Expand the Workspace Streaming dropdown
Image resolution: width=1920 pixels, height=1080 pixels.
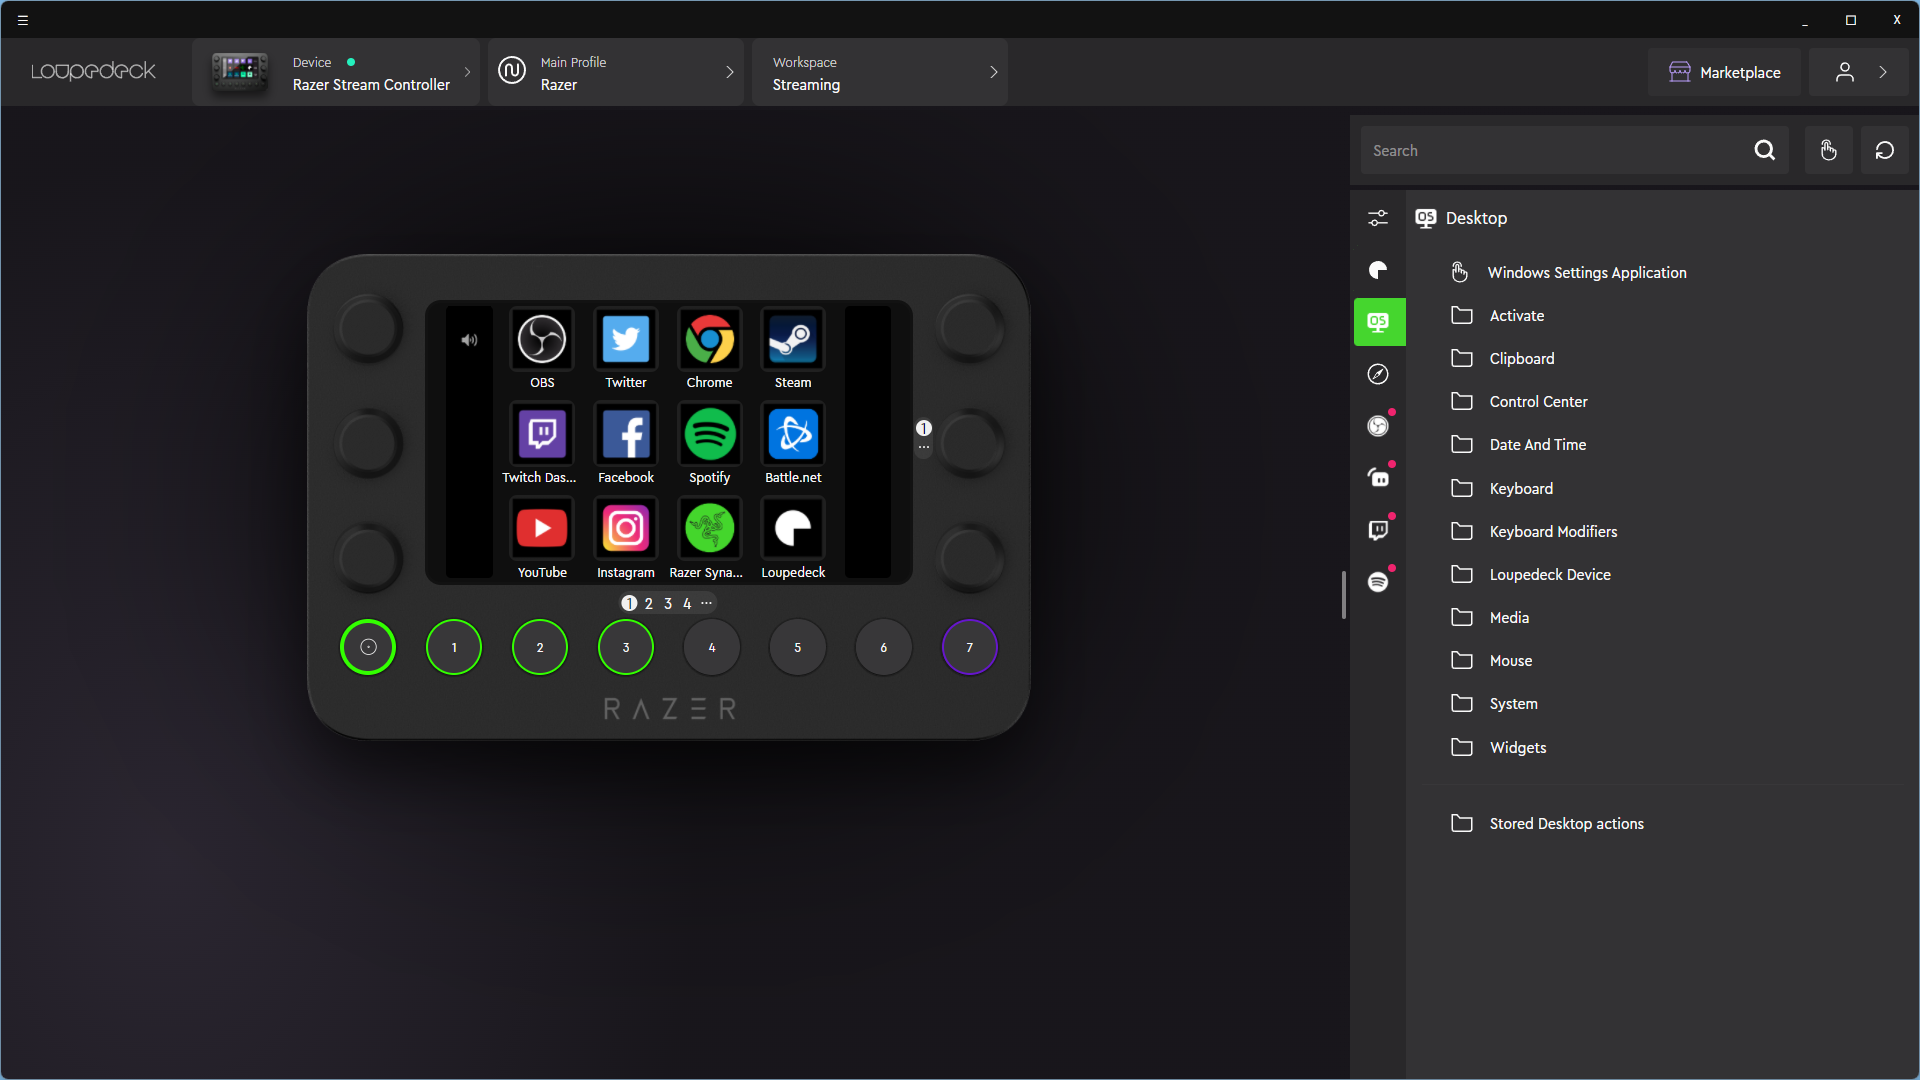click(993, 73)
